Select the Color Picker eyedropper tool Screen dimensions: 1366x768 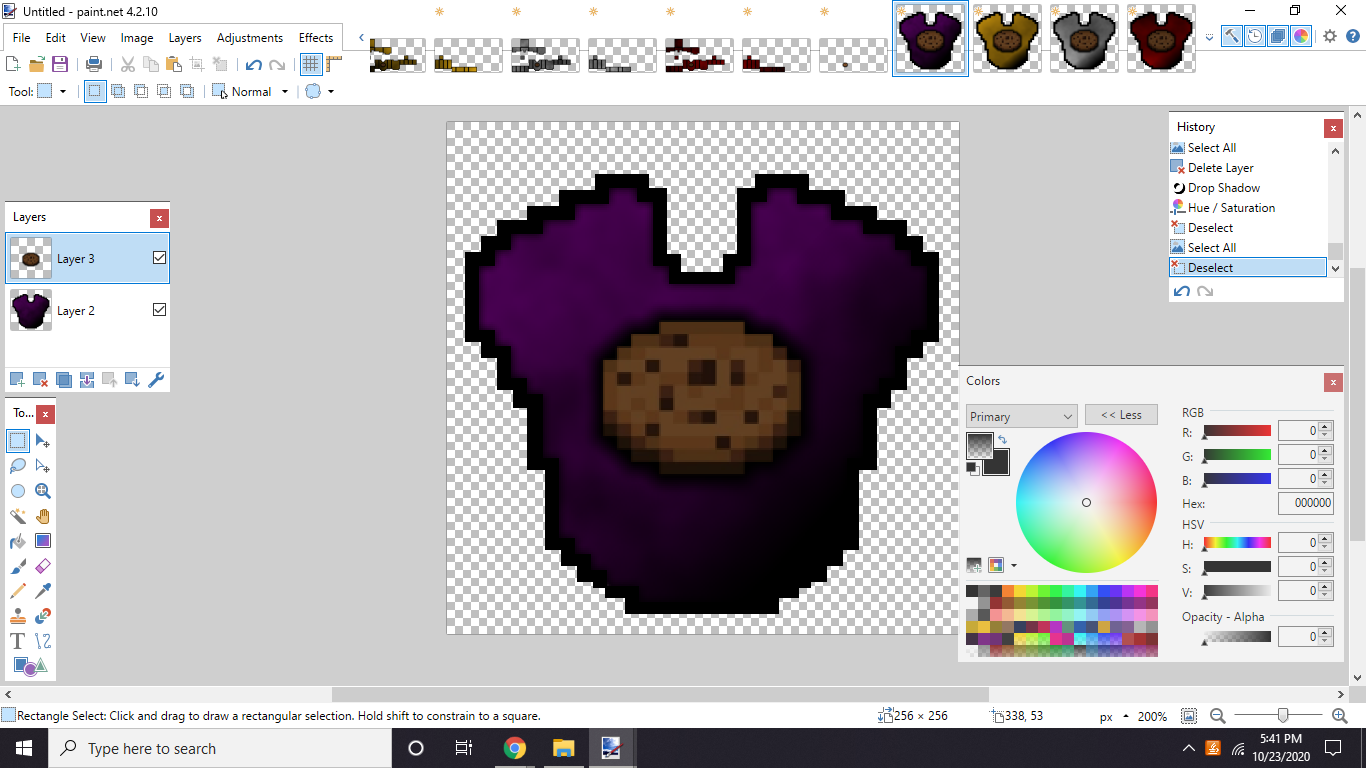coord(43,591)
